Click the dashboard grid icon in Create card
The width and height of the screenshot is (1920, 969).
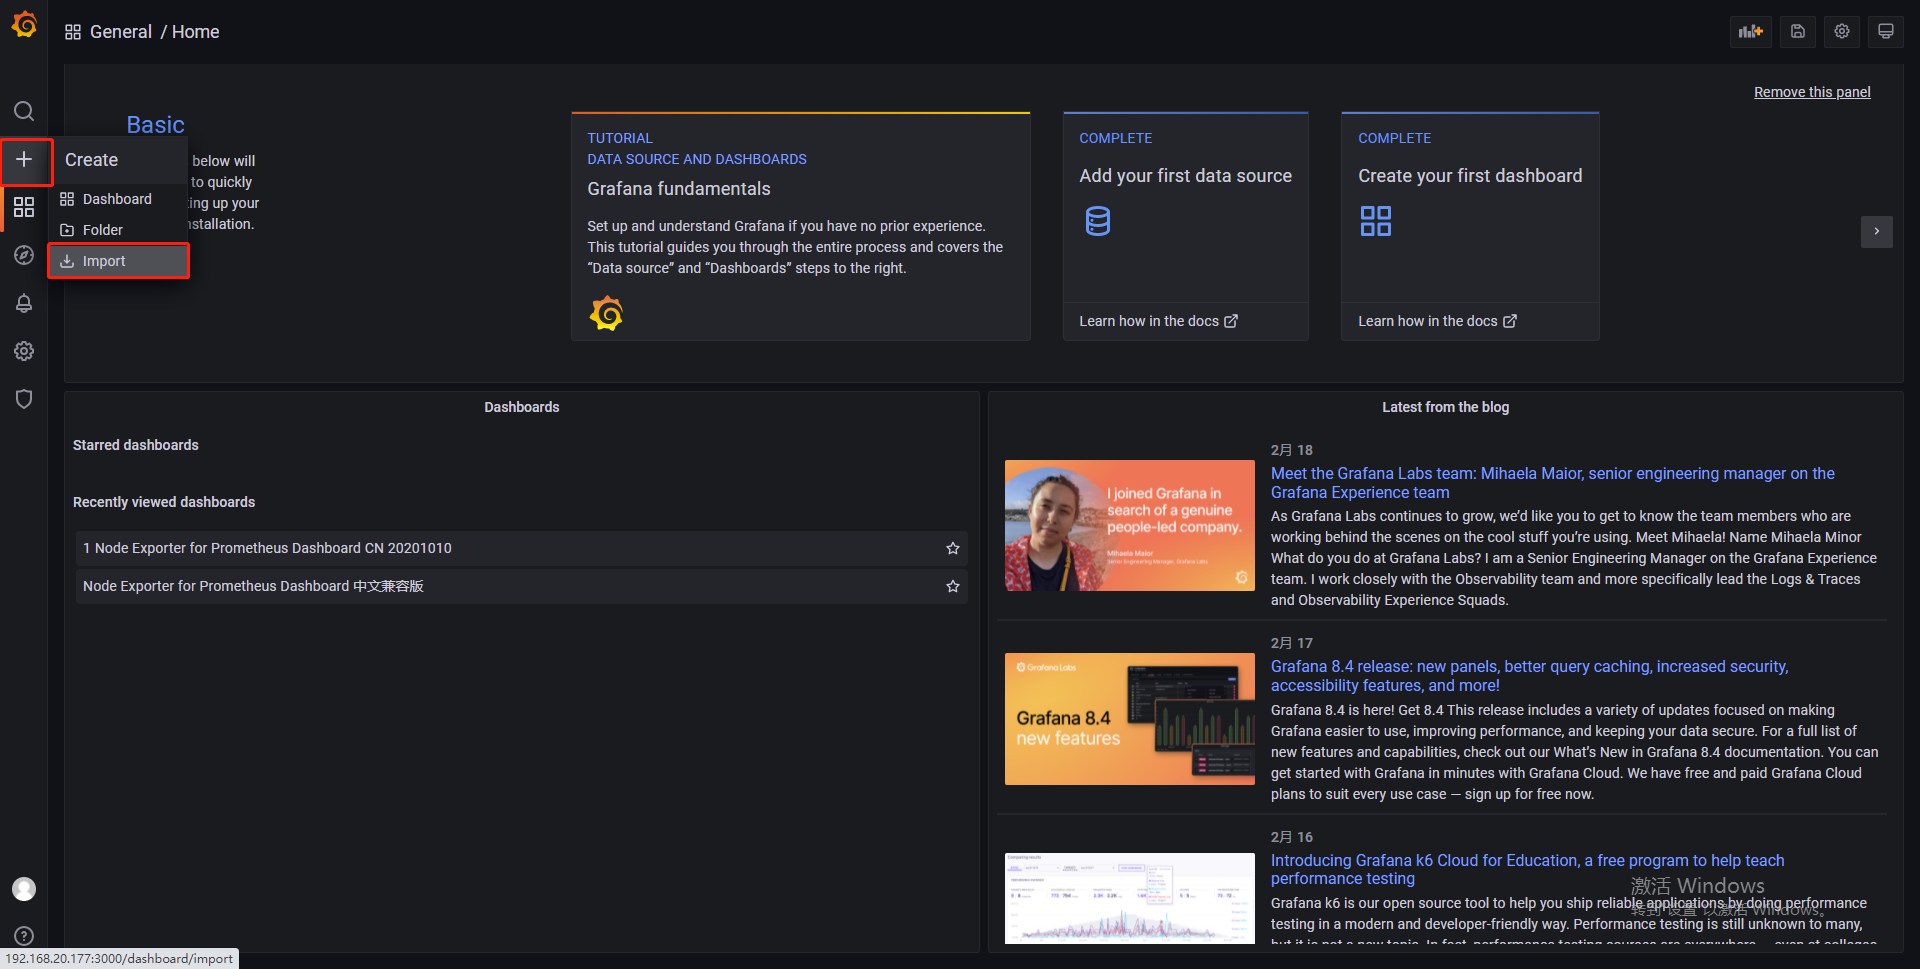tap(1376, 221)
